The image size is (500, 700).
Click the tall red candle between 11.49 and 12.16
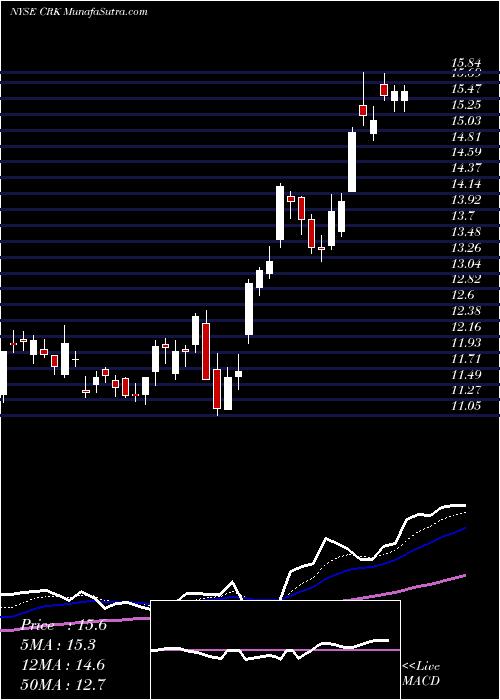[x=206, y=352]
